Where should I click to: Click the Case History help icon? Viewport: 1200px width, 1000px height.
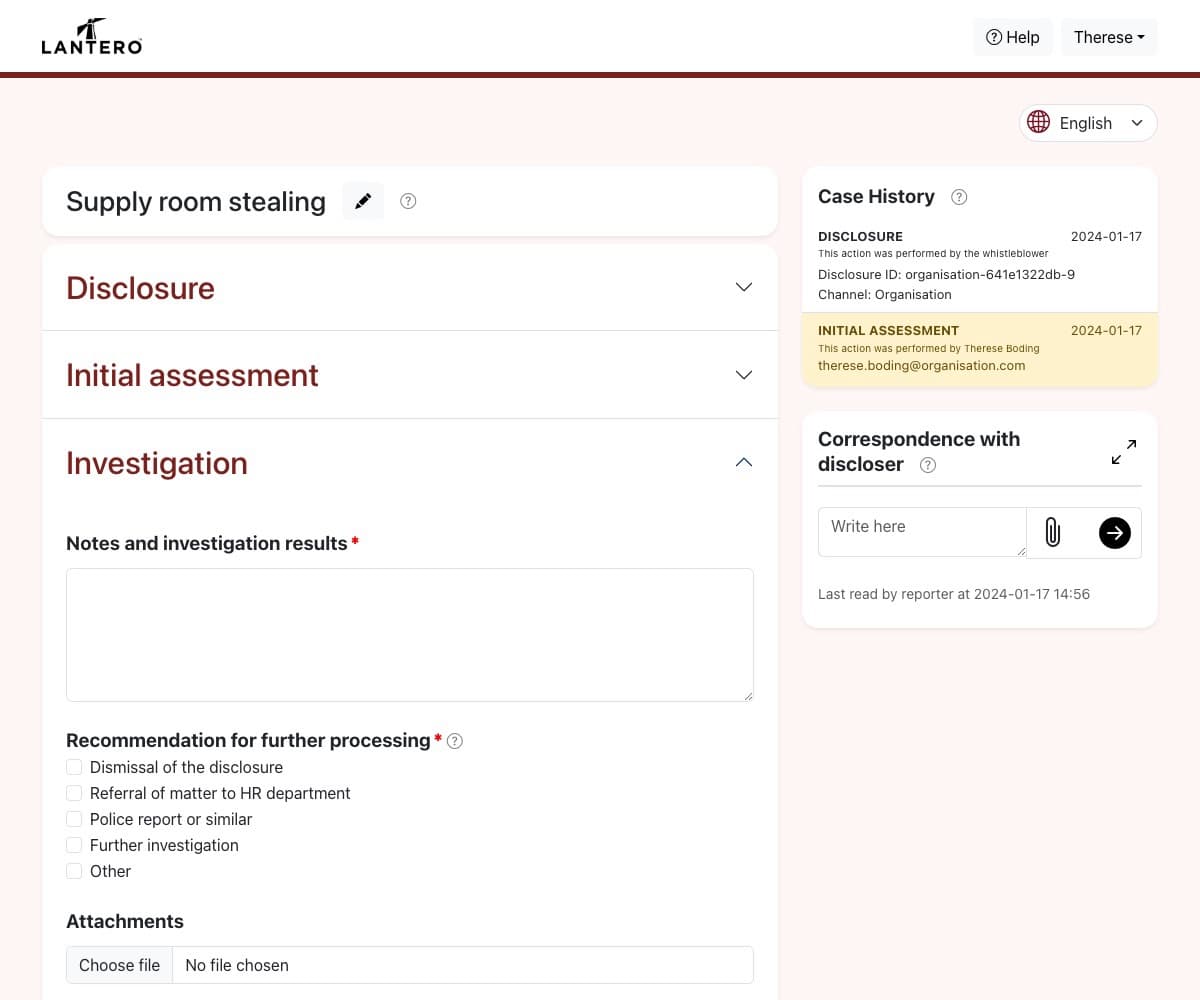click(958, 197)
